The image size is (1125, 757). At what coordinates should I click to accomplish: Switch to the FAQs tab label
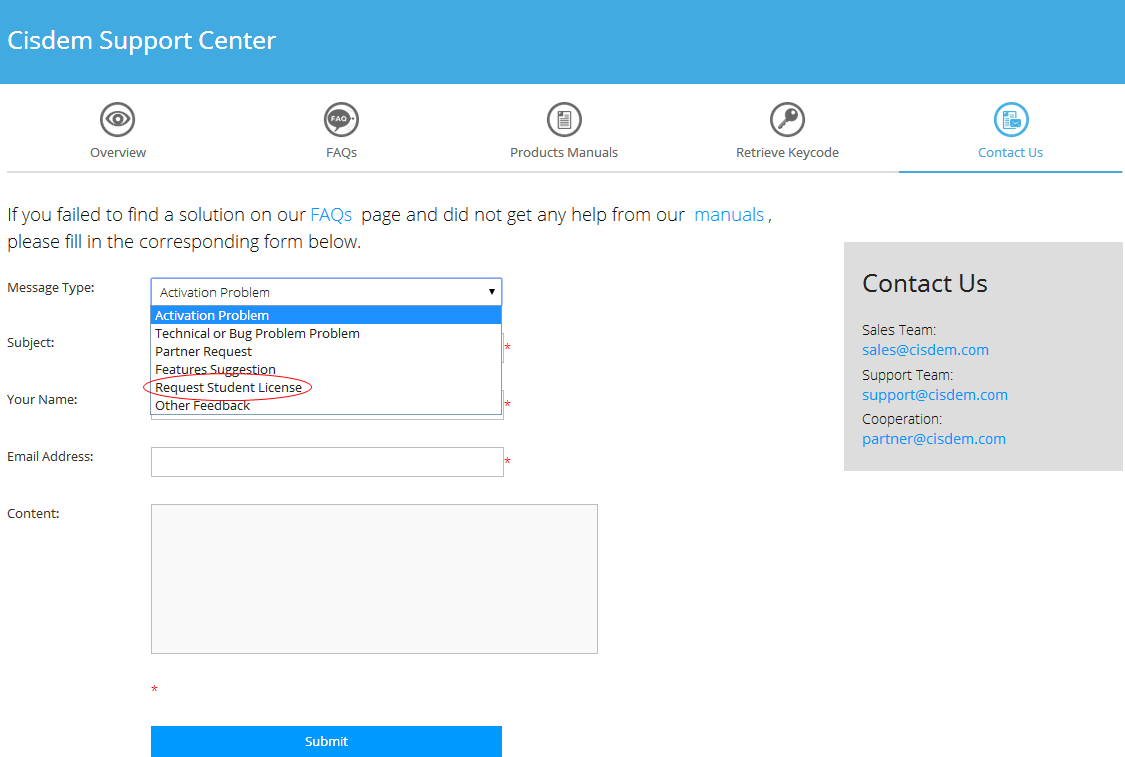(x=341, y=152)
